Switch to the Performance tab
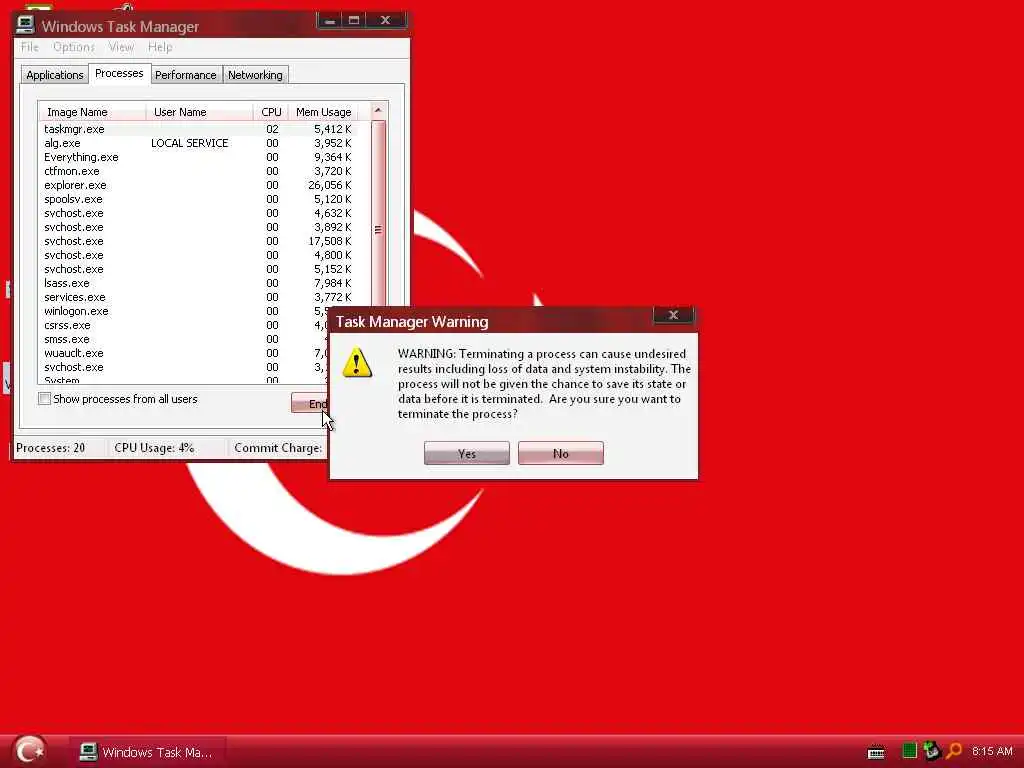Viewport: 1024px width, 768px height. click(x=185, y=75)
